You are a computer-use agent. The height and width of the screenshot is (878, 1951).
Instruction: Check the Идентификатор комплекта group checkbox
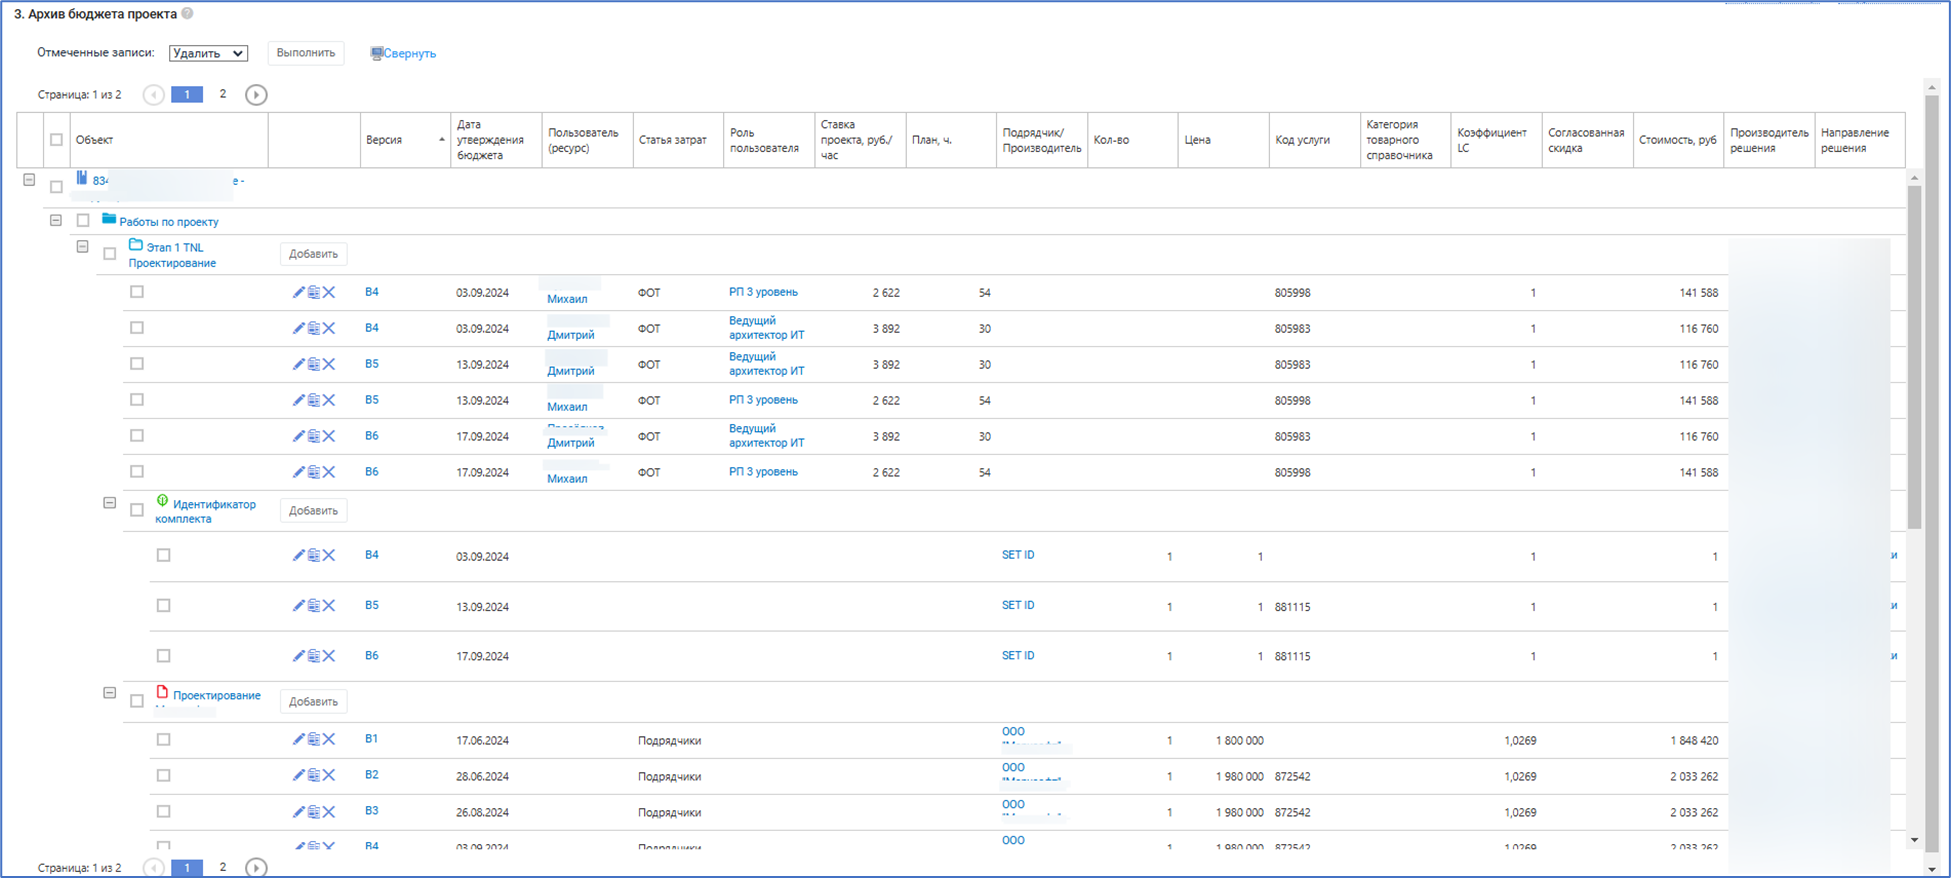point(137,510)
